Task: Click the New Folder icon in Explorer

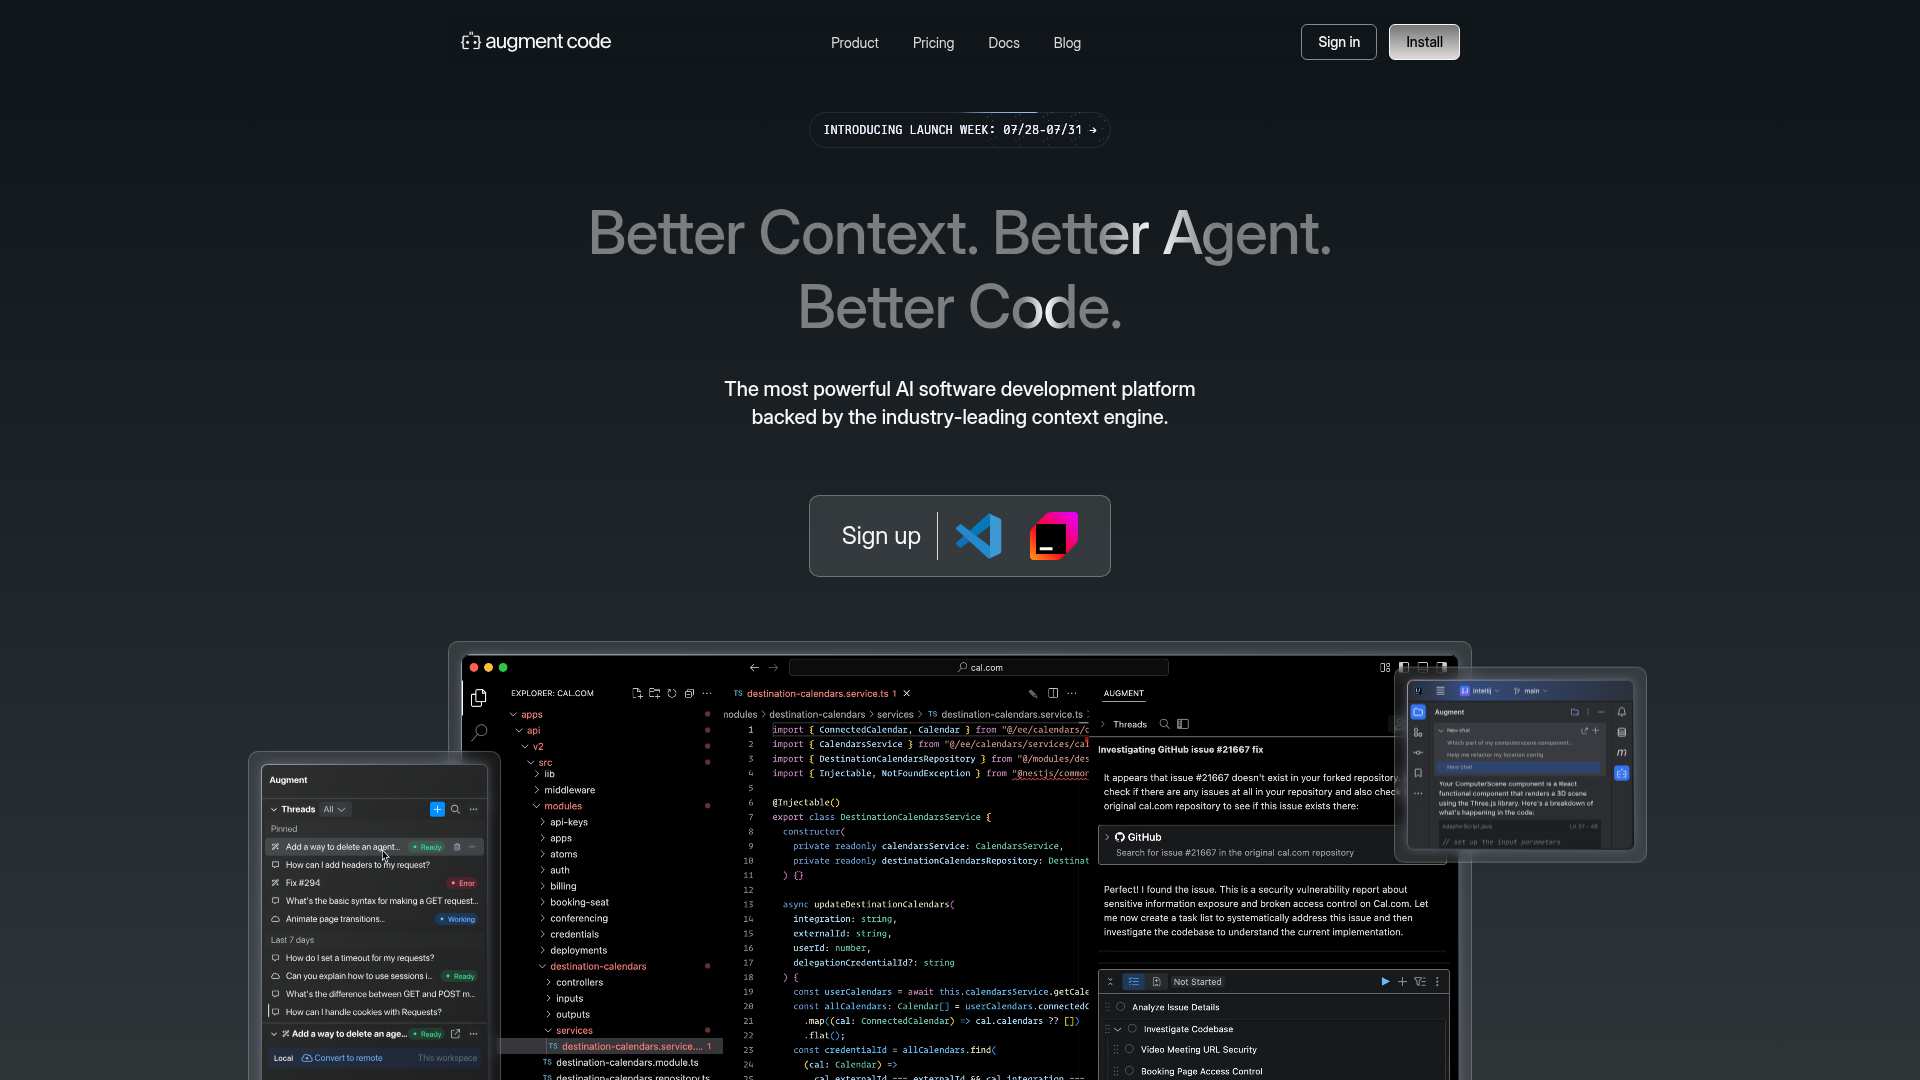Action: click(x=655, y=694)
